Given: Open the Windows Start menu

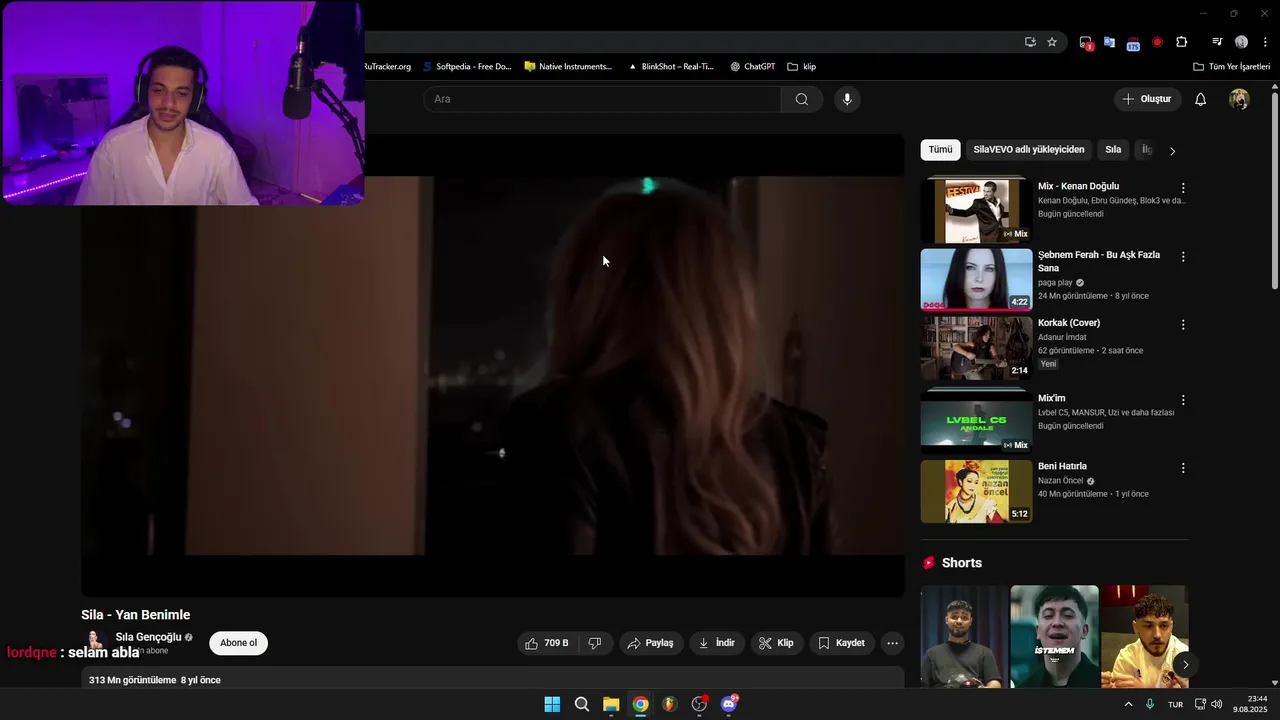Looking at the screenshot, I should click(x=552, y=704).
